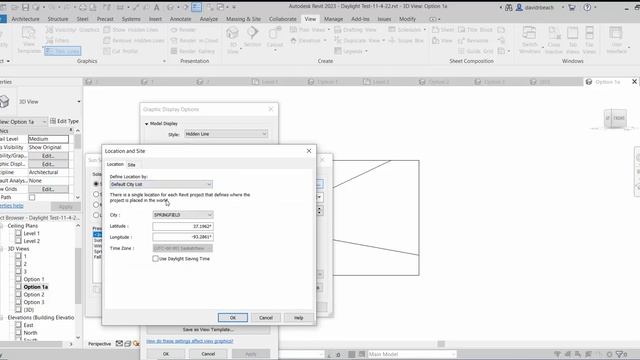Open the City dropdown showing SPRINGFIELD
The image size is (640, 360).
tap(183, 215)
